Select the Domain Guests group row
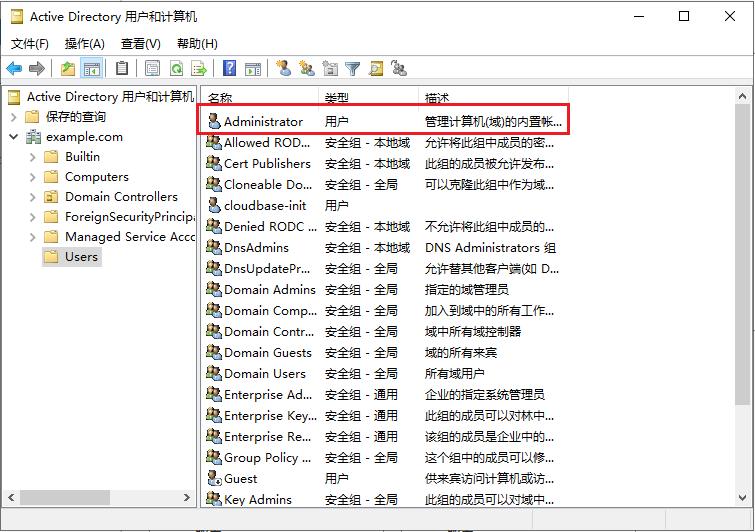The width and height of the screenshot is (755, 532). tap(385, 352)
